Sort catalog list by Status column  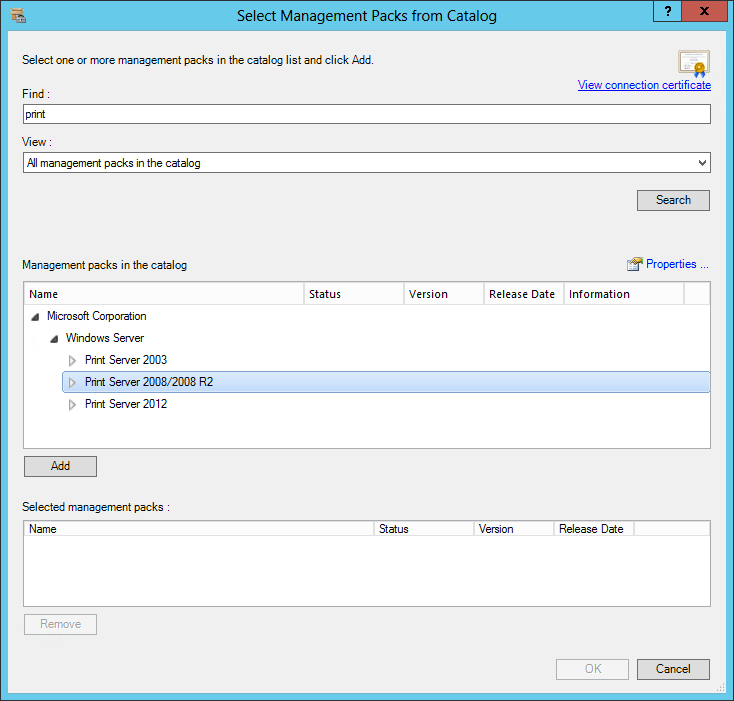click(354, 294)
